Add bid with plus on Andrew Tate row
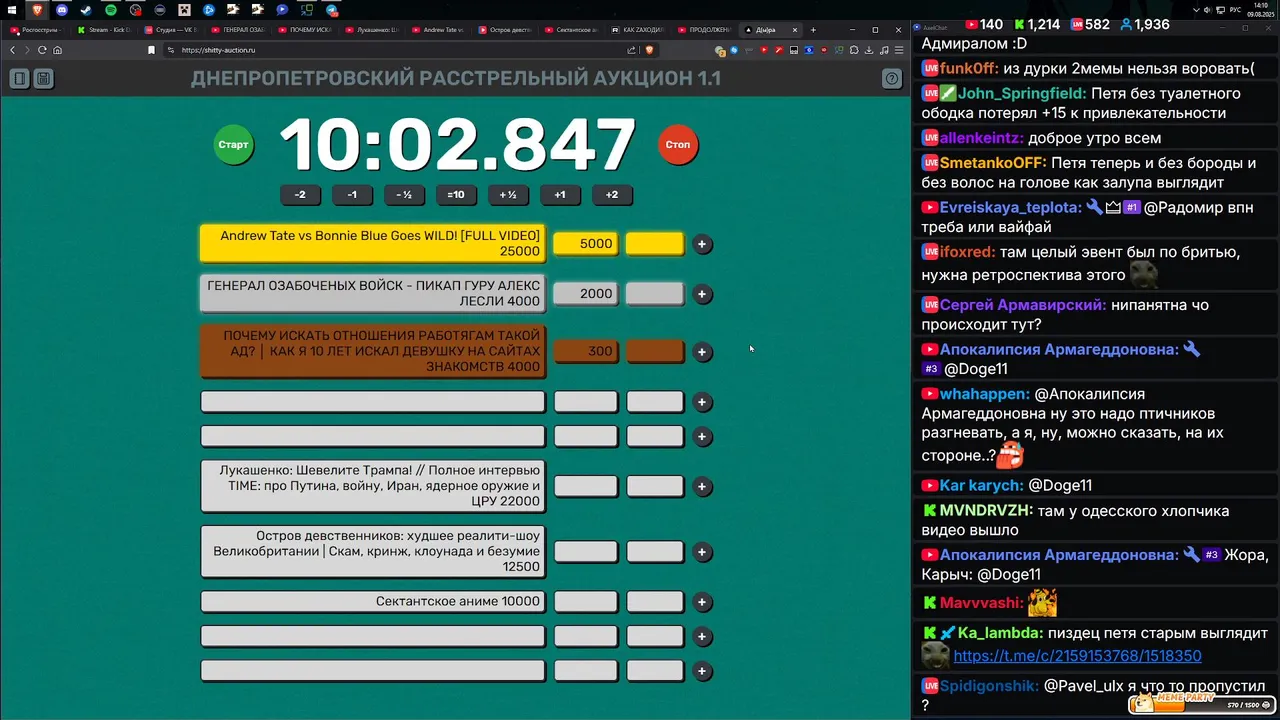1280x720 pixels. (x=702, y=244)
